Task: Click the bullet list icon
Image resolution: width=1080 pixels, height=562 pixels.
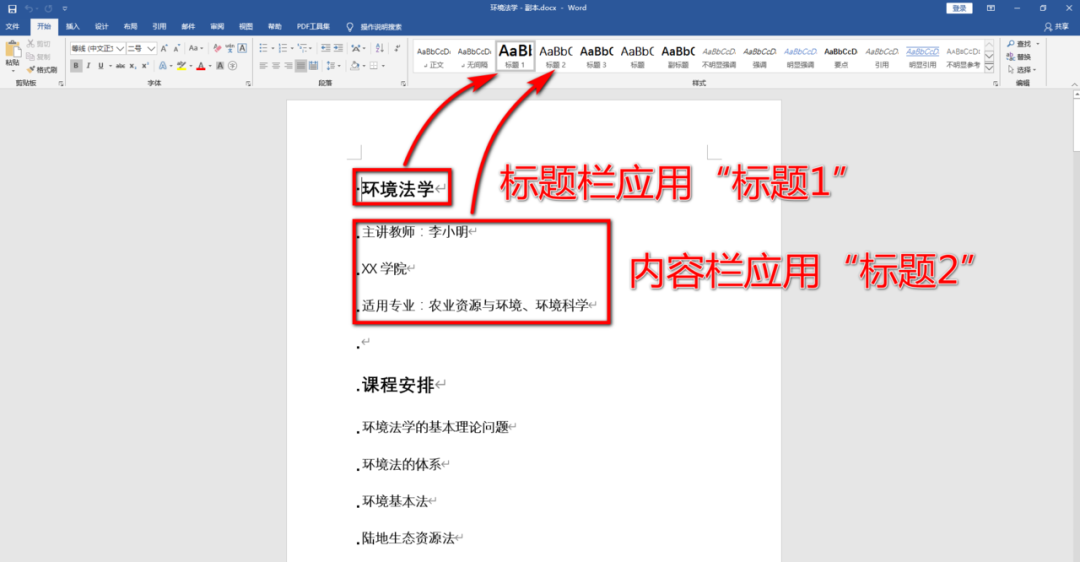Action: [x=263, y=48]
